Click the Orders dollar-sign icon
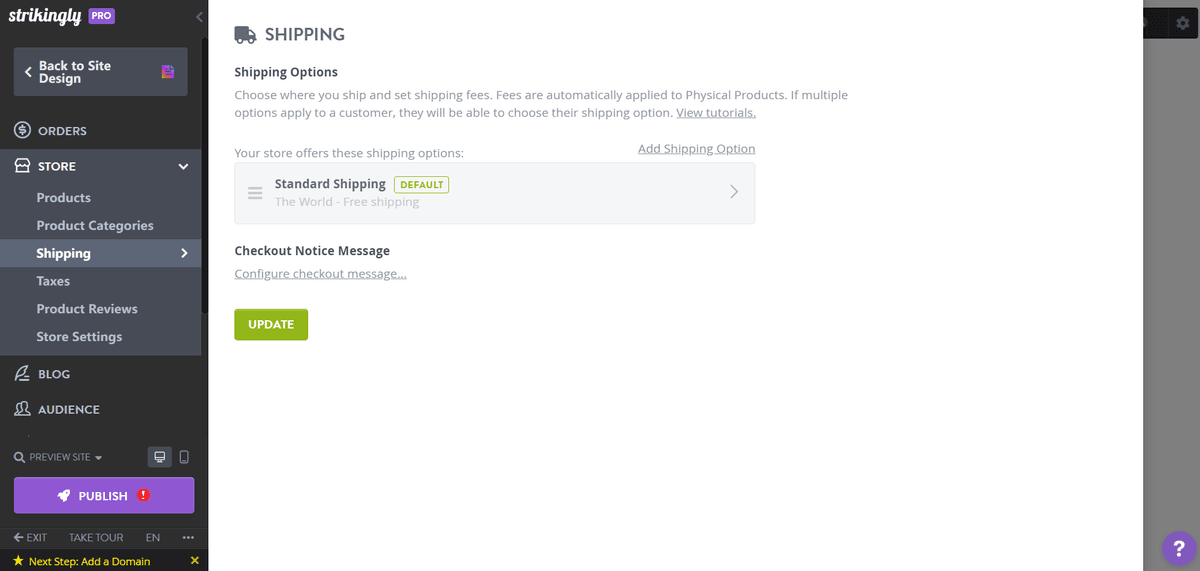Viewport: 1200px width, 571px height. (x=22, y=131)
